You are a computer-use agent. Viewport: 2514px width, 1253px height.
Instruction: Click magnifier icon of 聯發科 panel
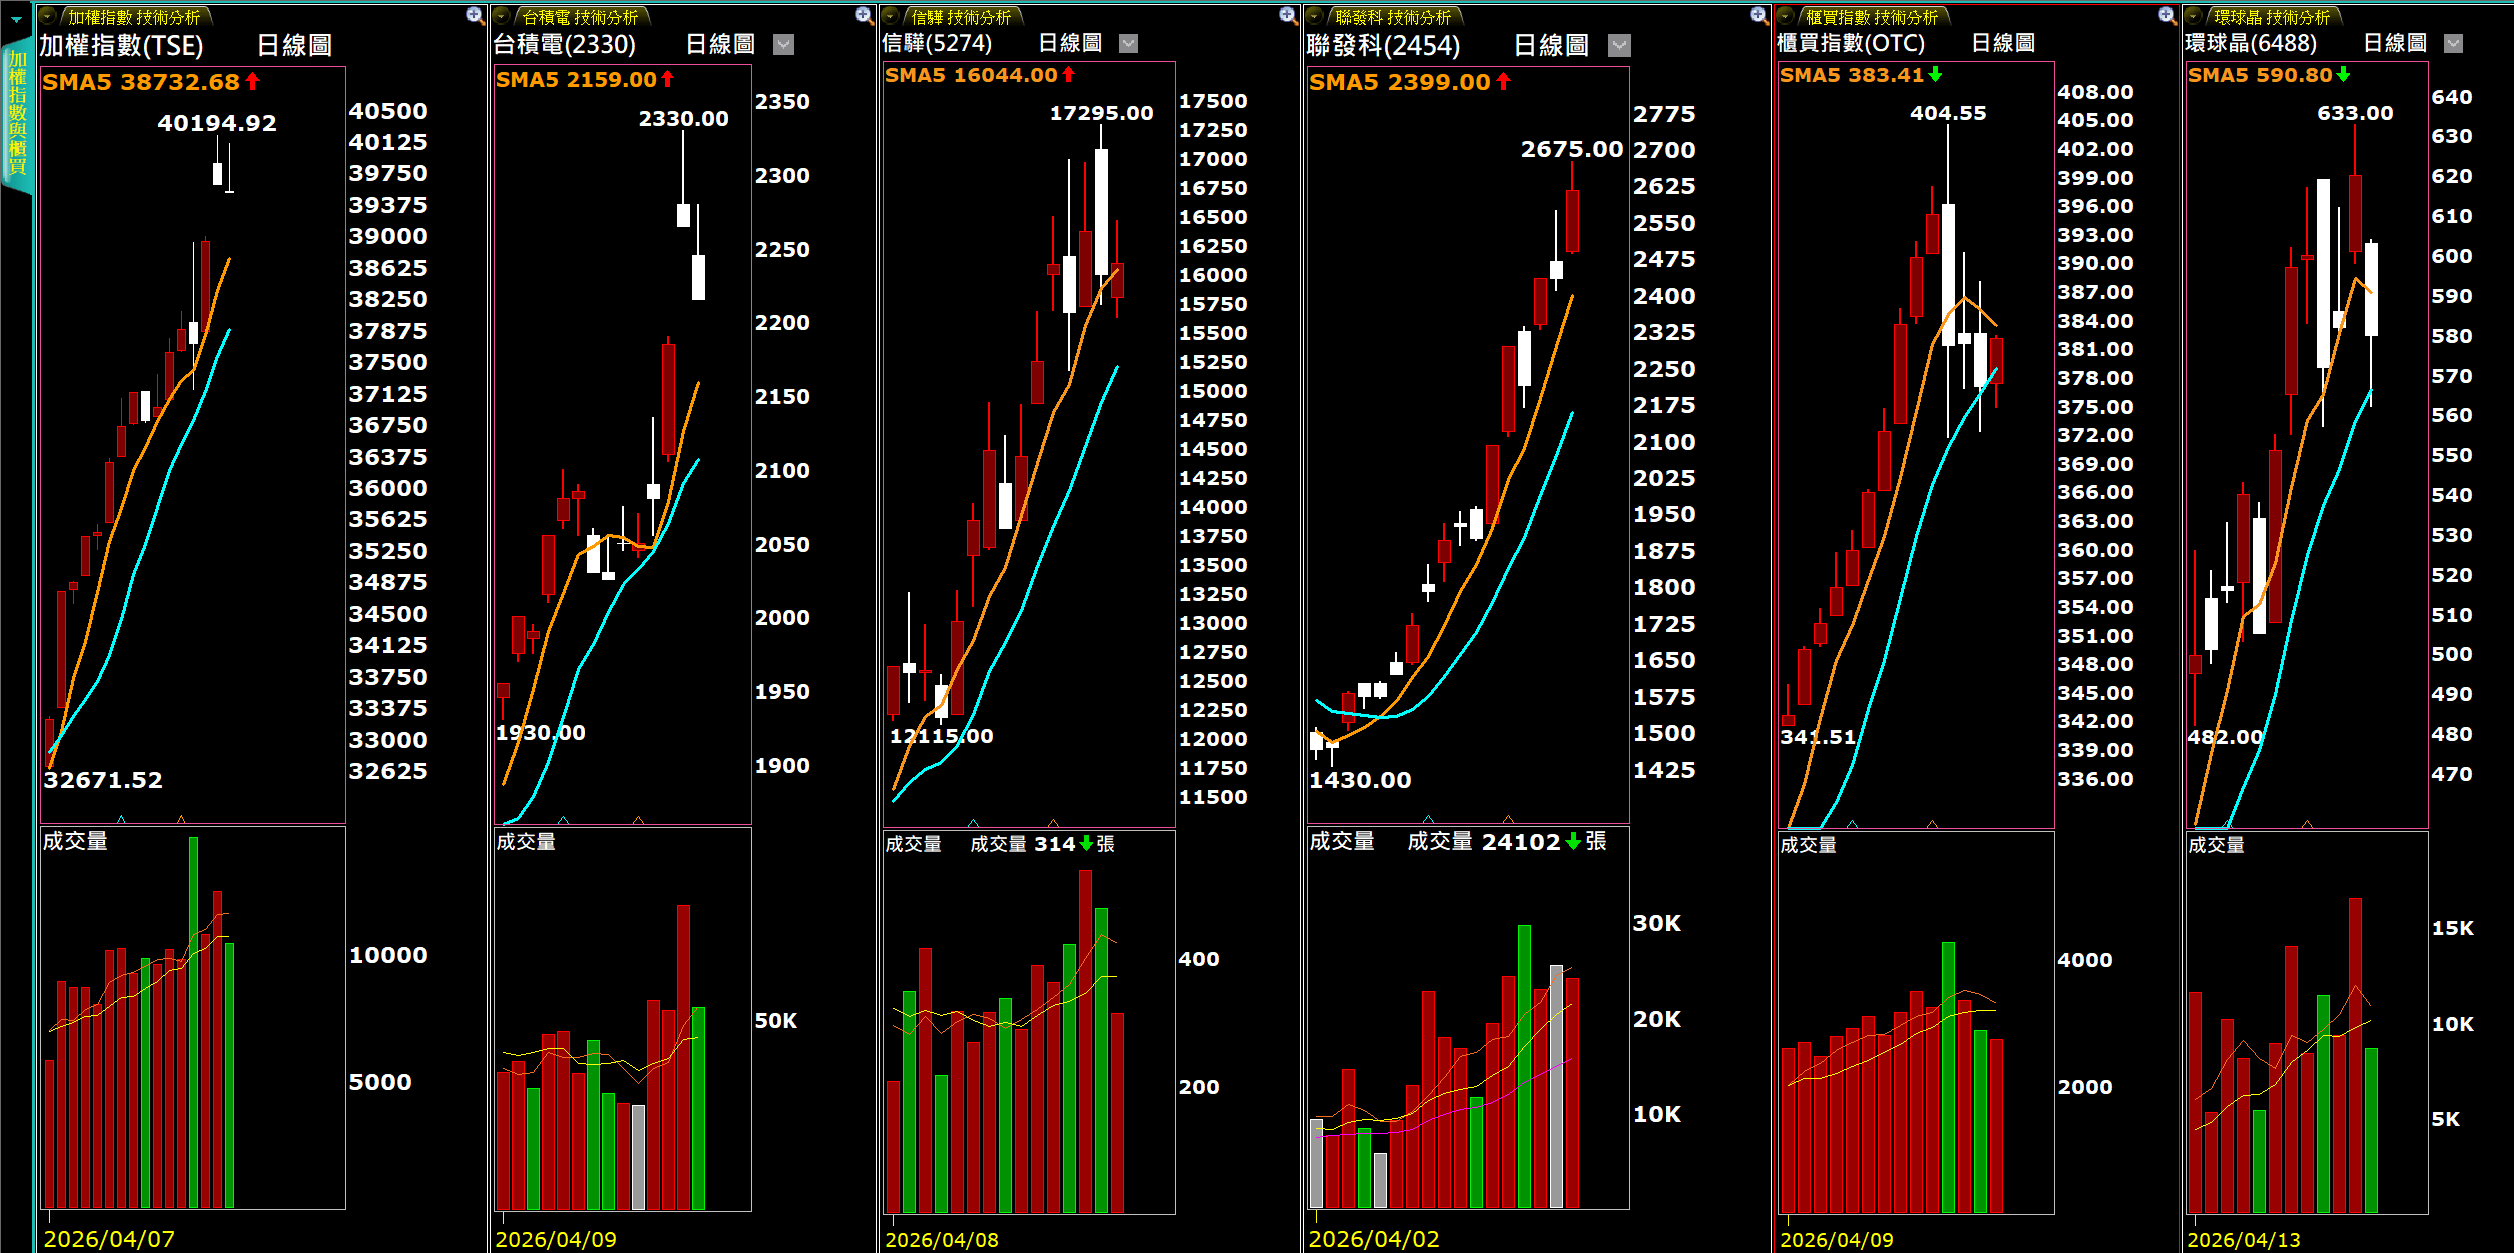click(1759, 15)
